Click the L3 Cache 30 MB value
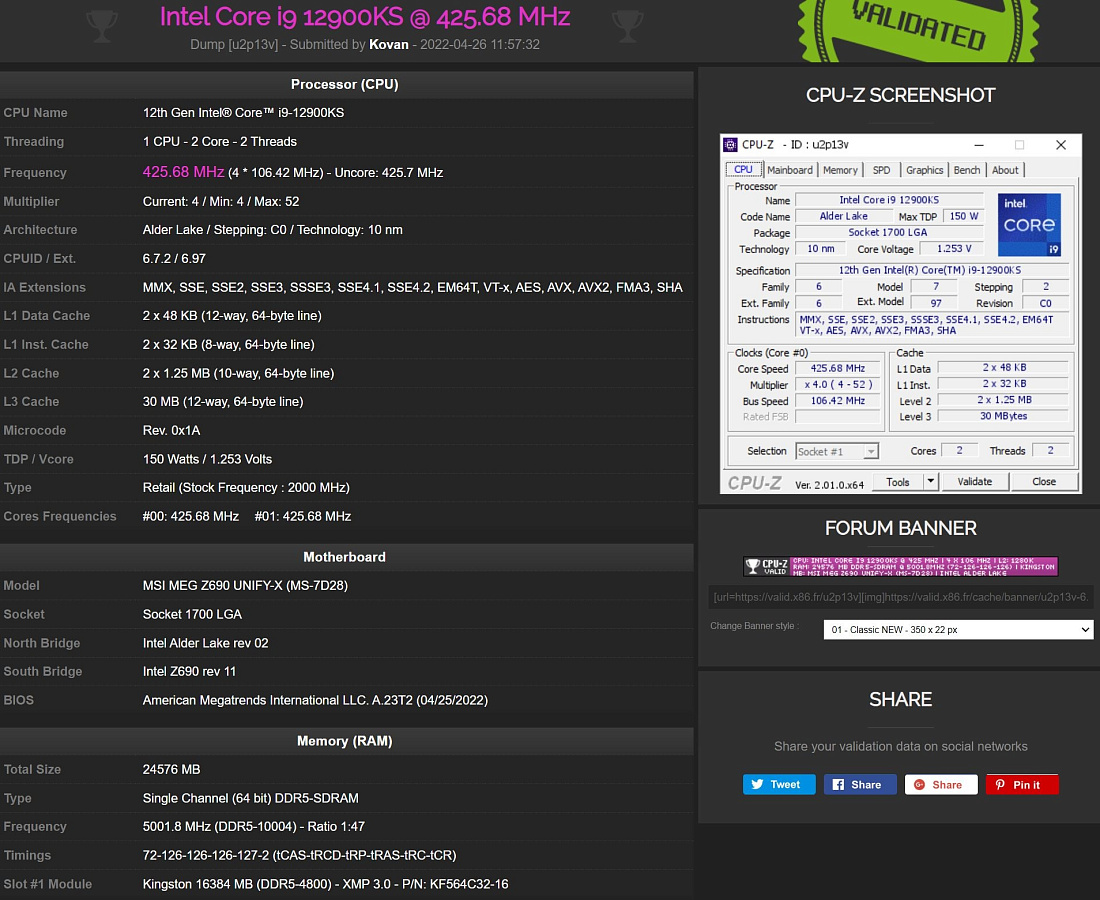 tap(223, 401)
